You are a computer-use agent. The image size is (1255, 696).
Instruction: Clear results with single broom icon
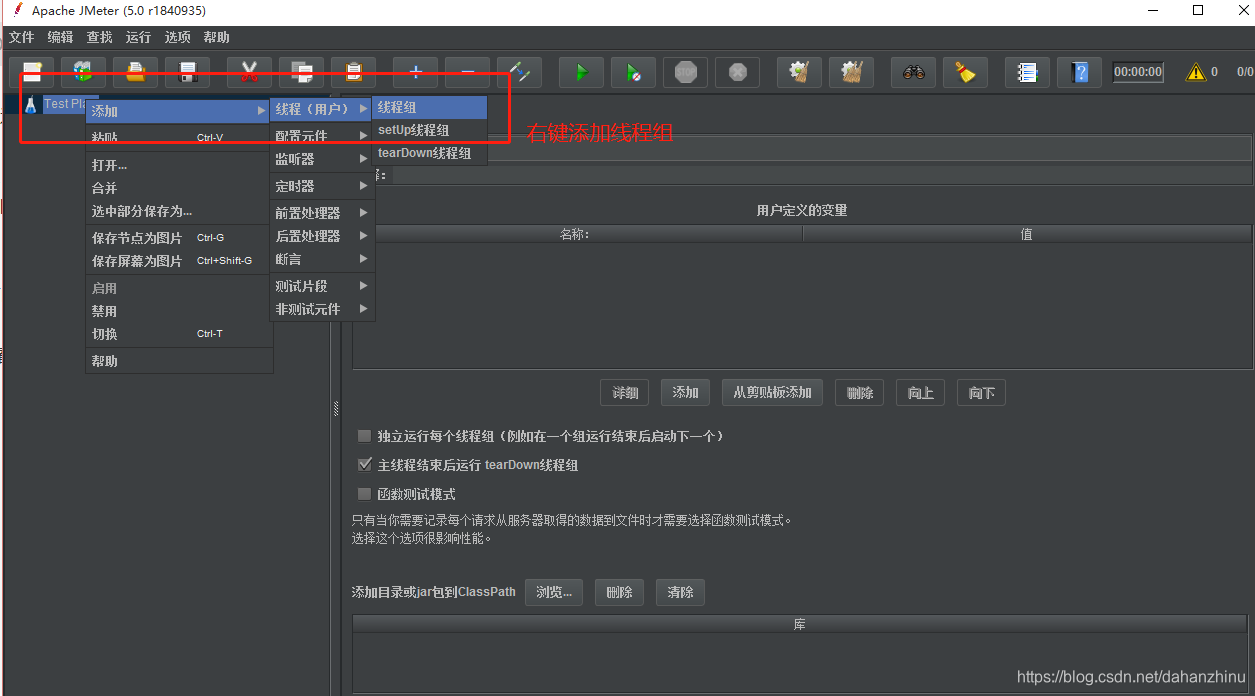tap(799, 72)
